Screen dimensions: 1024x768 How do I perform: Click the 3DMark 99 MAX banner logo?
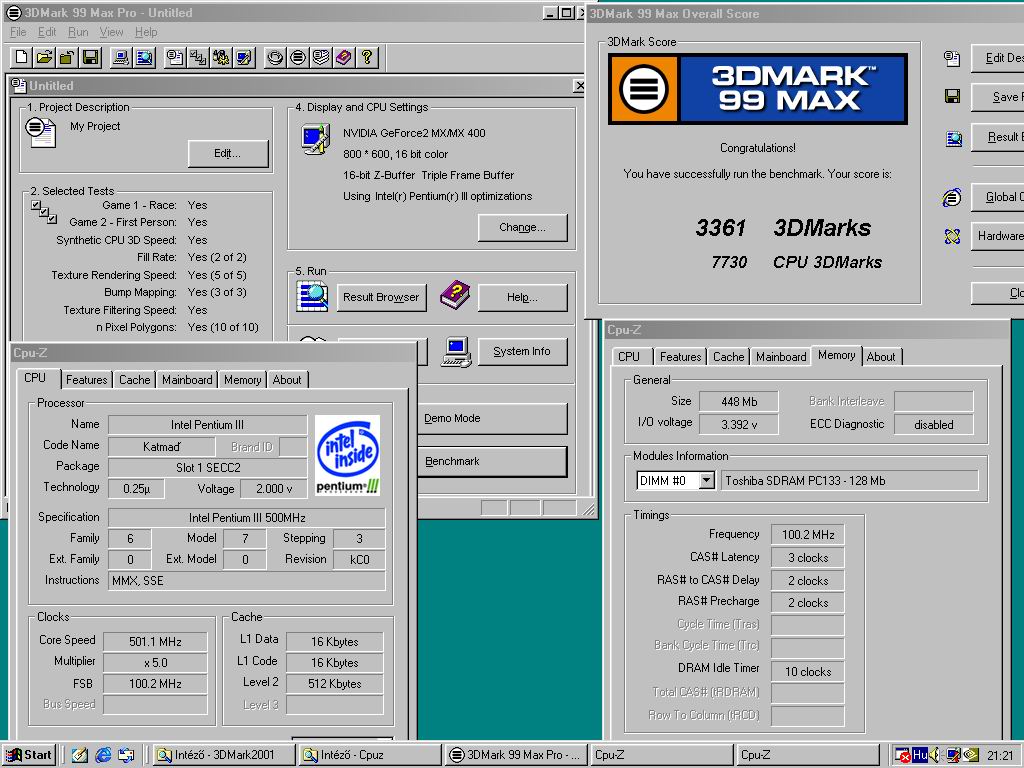coord(758,89)
